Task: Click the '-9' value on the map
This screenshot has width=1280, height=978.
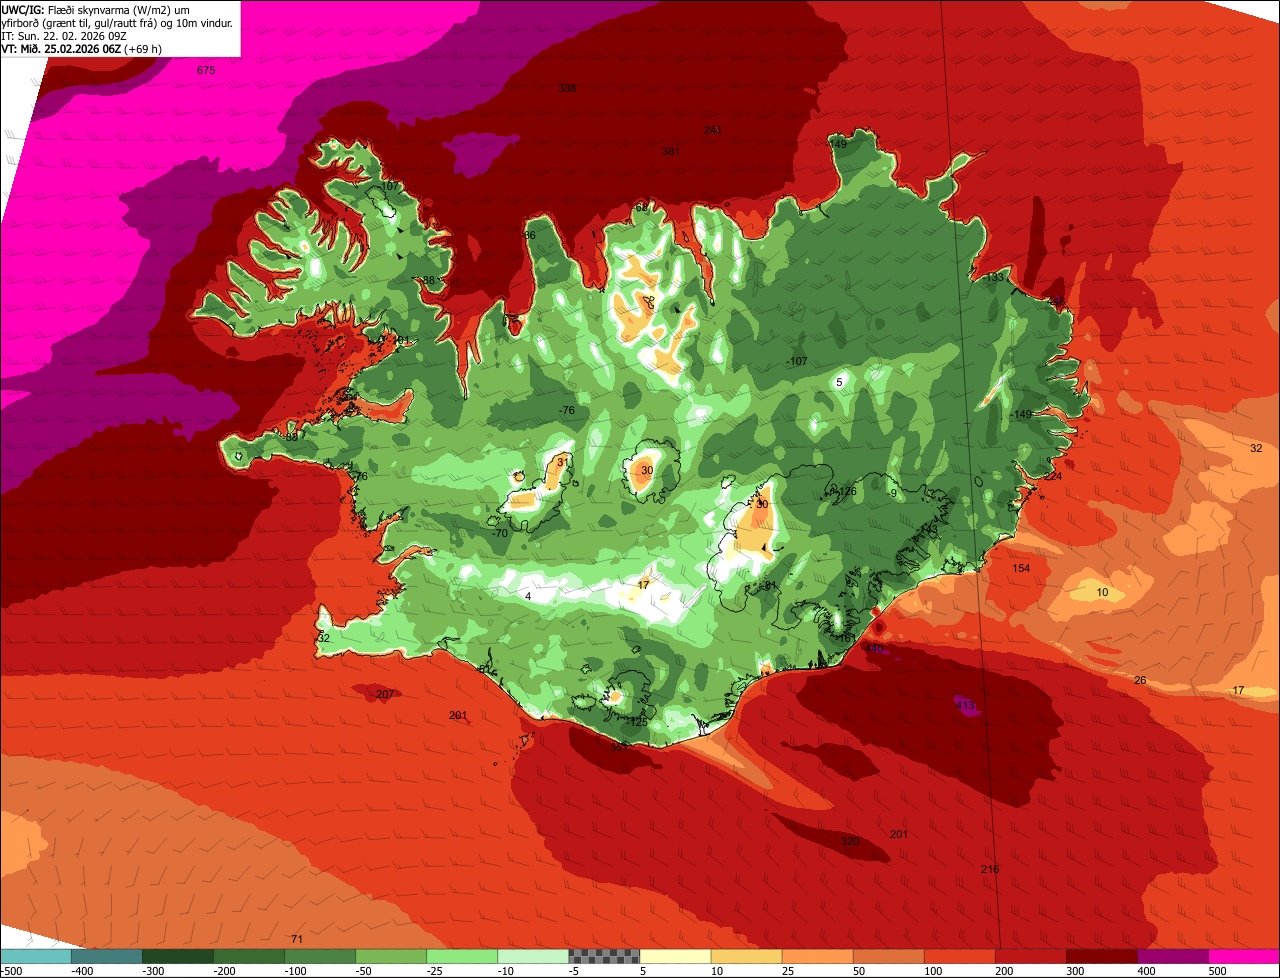Action: (893, 493)
